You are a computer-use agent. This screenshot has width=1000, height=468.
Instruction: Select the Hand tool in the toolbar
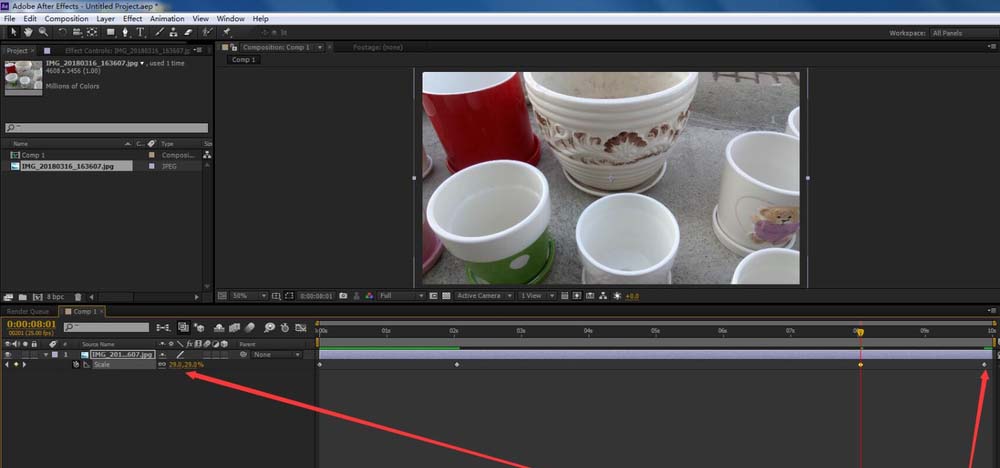point(28,32)
